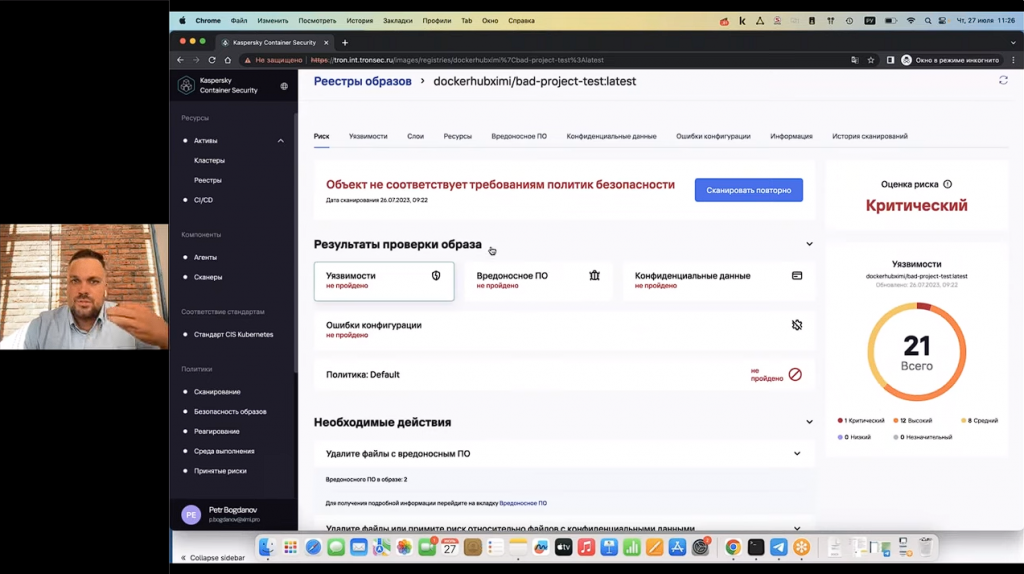Open Chrome three-dot menu

1013,60
